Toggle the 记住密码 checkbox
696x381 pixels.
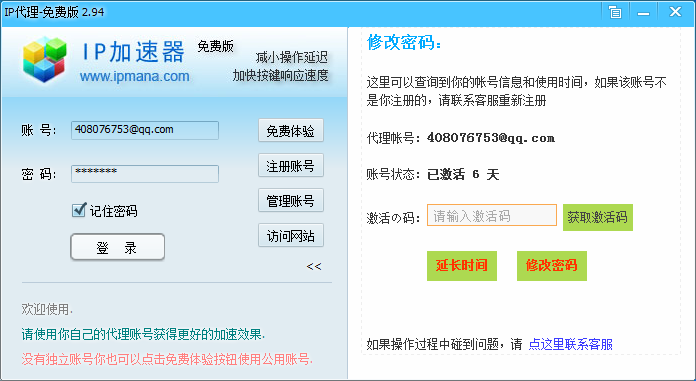(79, 210)
